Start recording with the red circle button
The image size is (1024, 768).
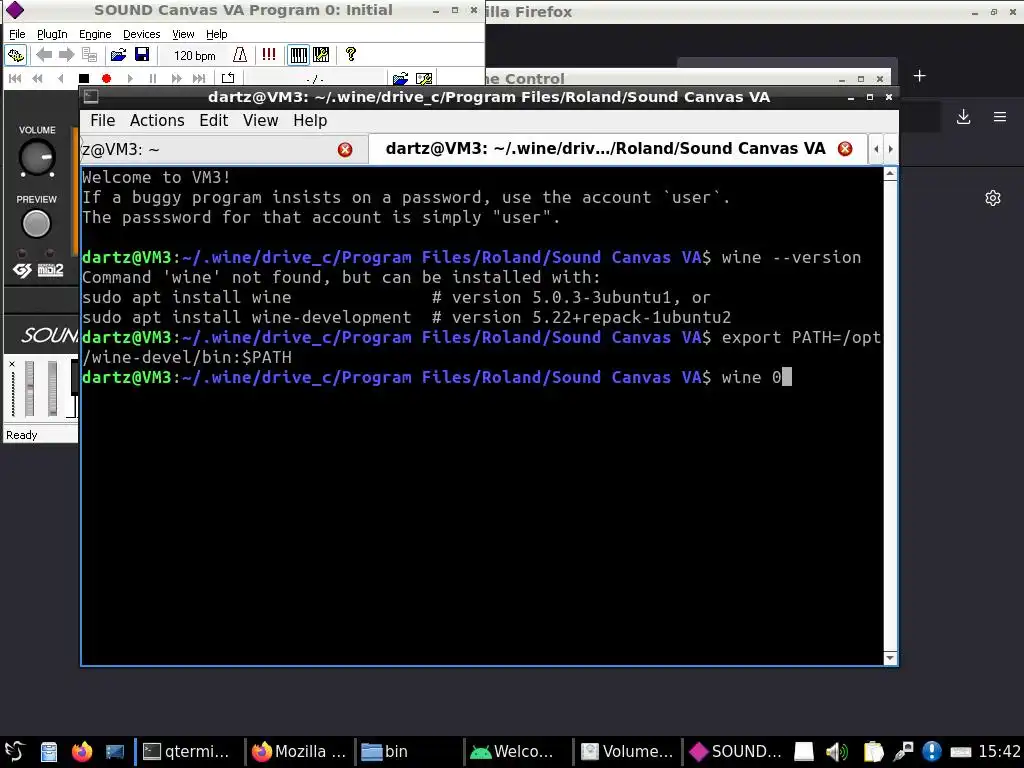click(106, 78)
